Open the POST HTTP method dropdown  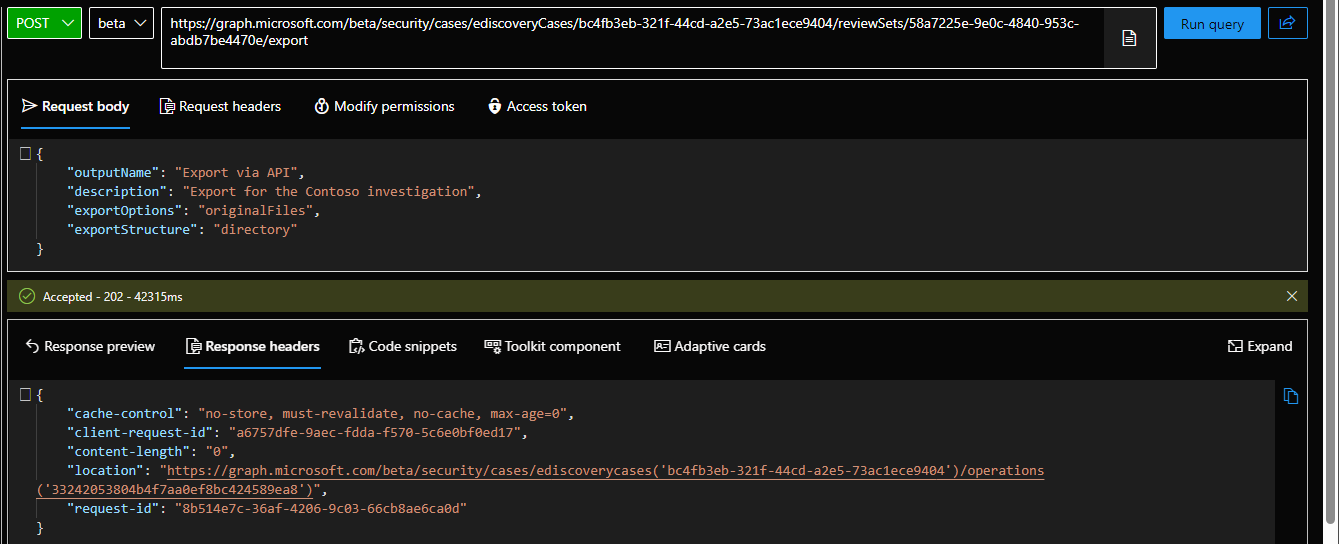click(44, 23)
